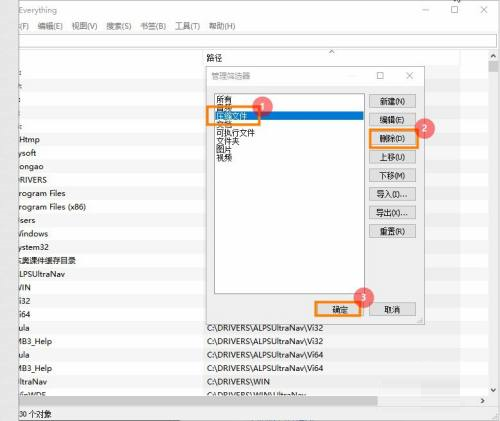Click horizontal scrollbar right arrow
Viewport: 500px width, 421px height.
(x=483, y=401)
